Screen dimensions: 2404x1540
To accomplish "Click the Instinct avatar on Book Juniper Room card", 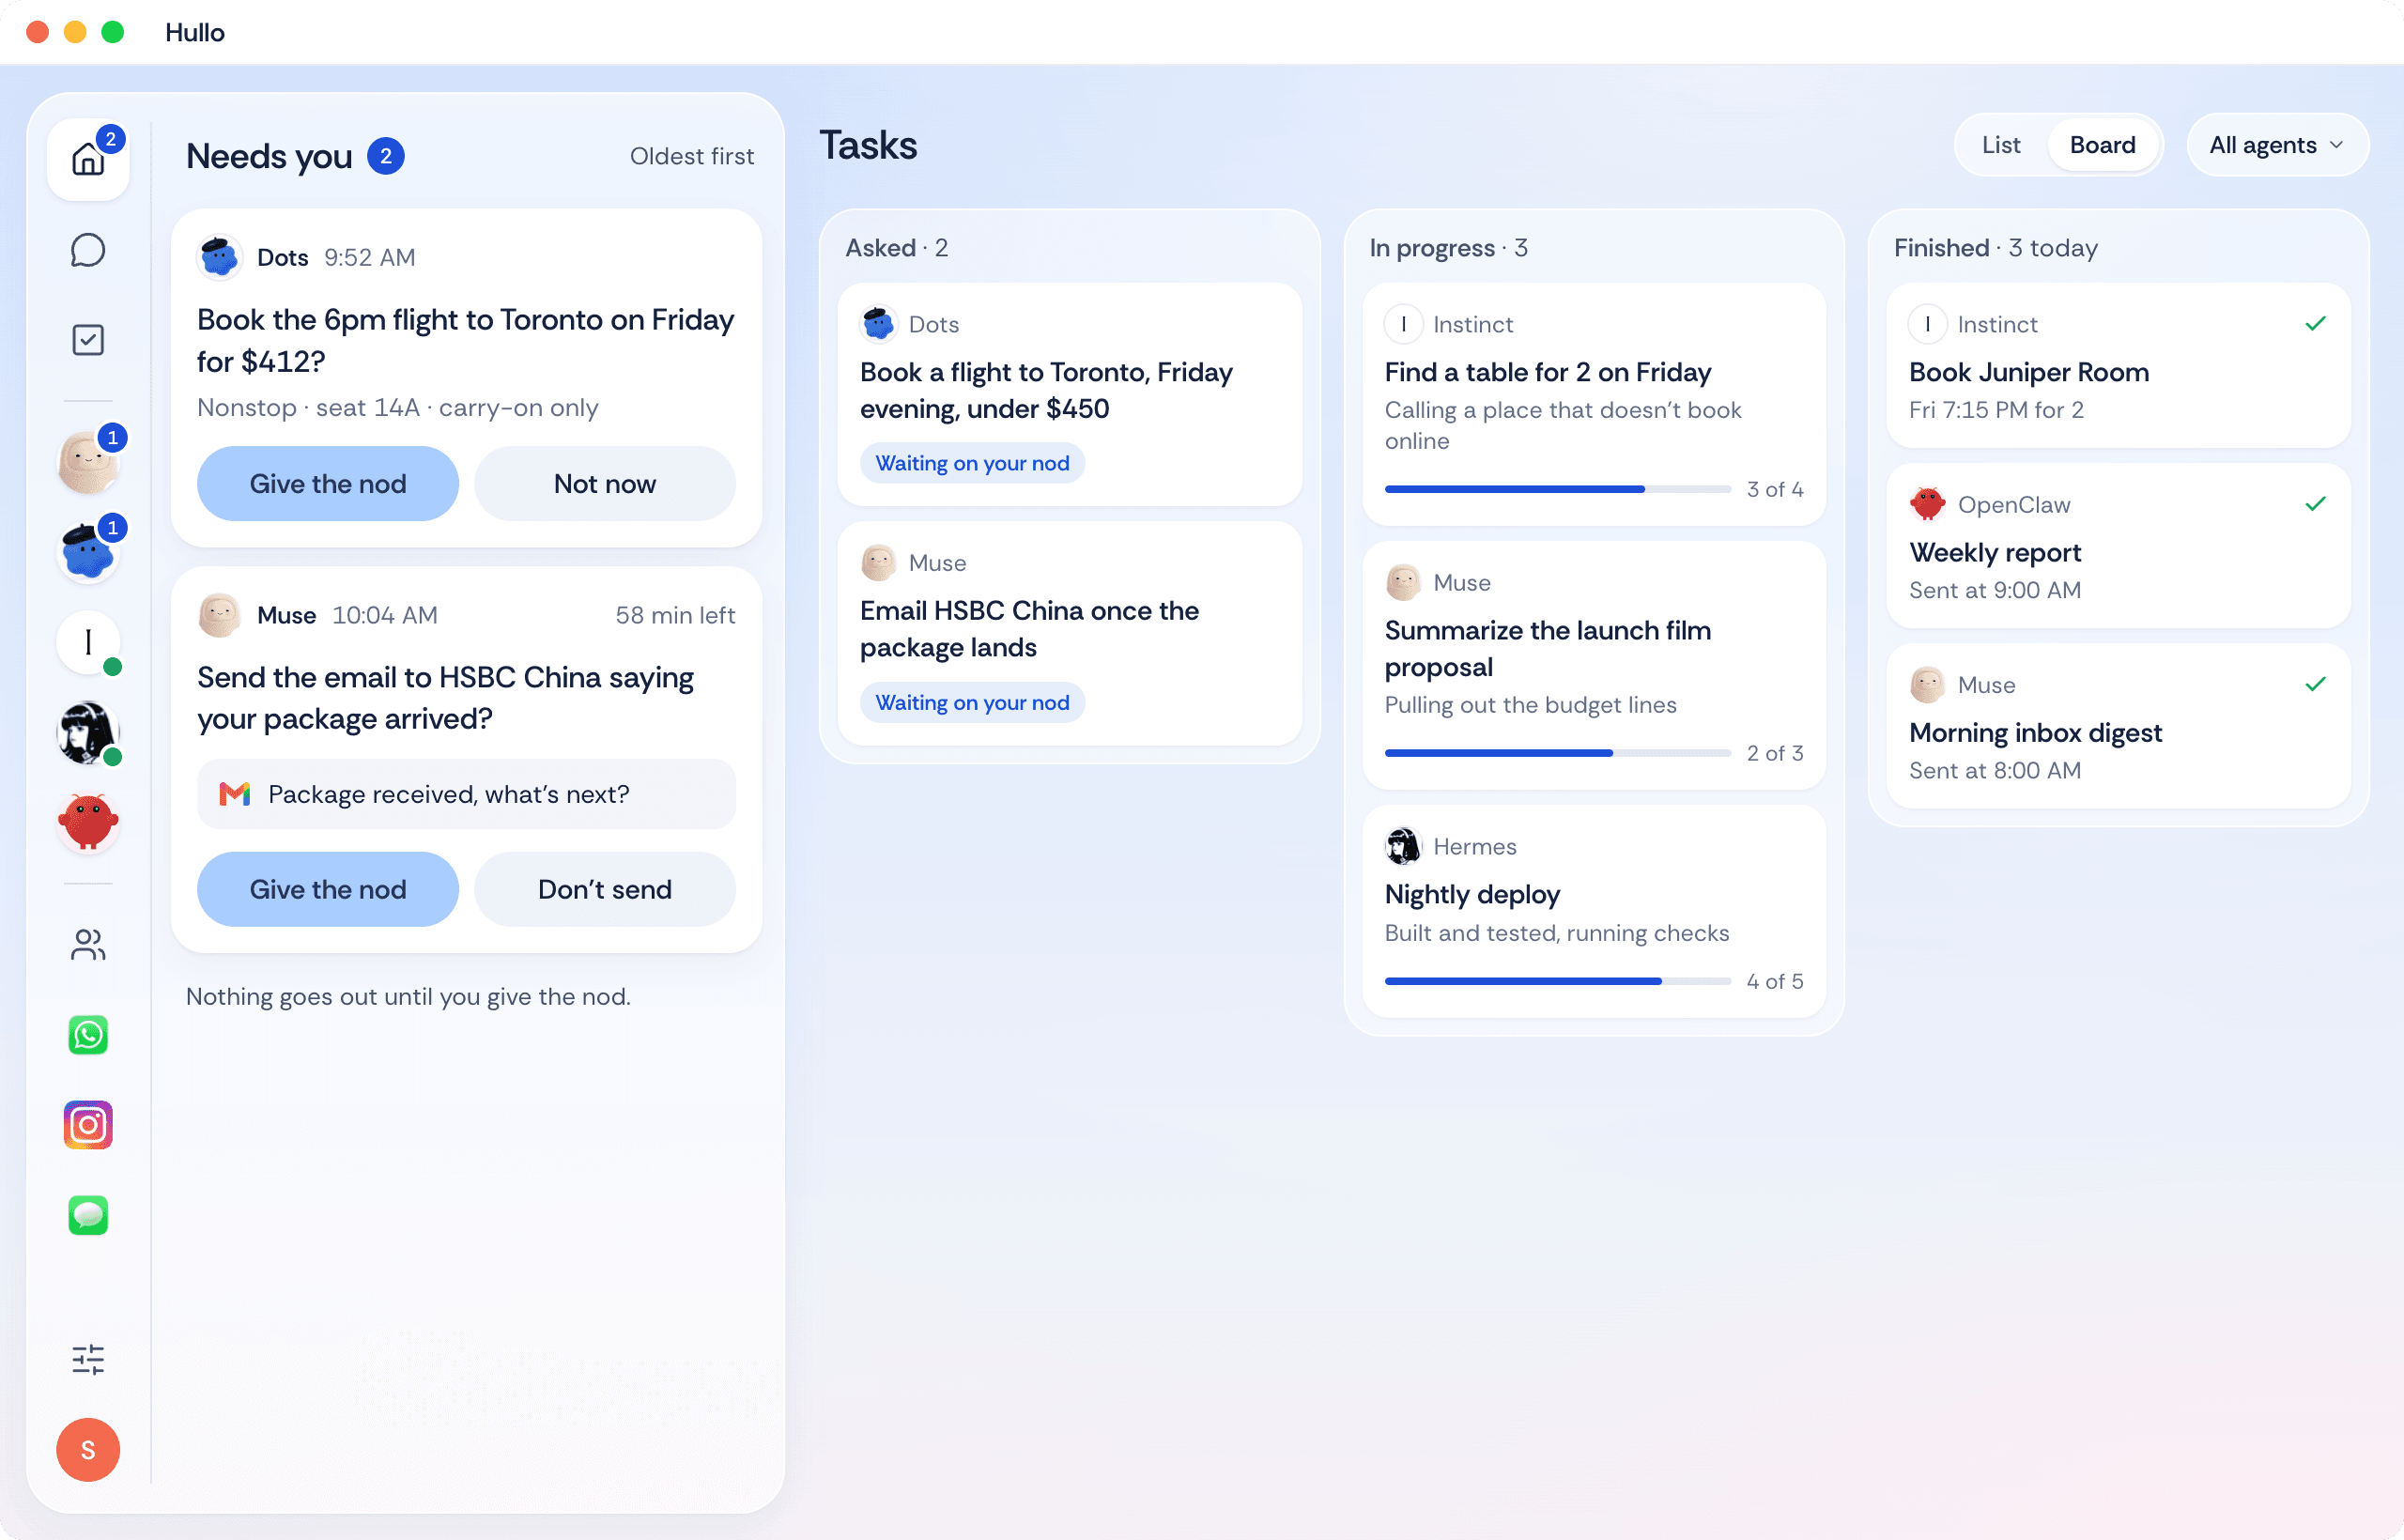I will pos(1927,324).
